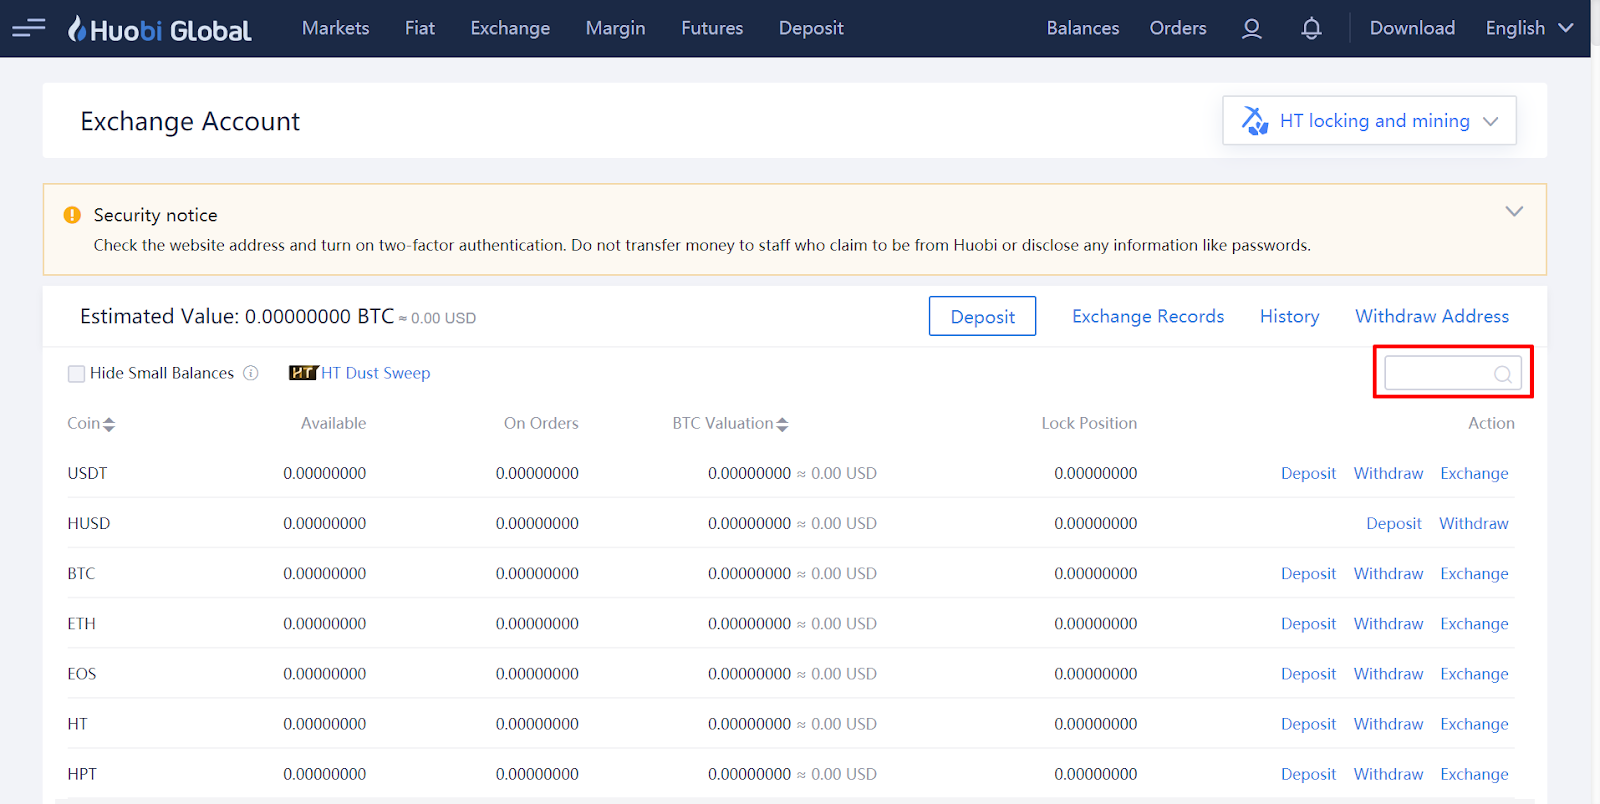The width and height of the screenshot is (1600, 804).
Task: Click the Download link in the header
Action: [1412, 28]
